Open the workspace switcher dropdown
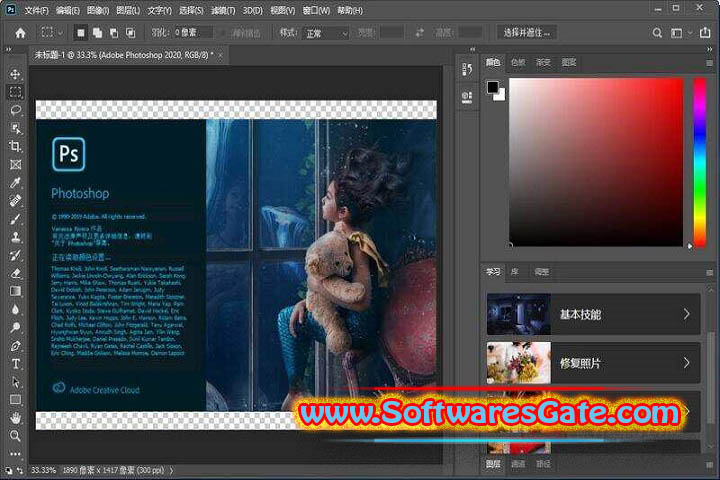 680,33
